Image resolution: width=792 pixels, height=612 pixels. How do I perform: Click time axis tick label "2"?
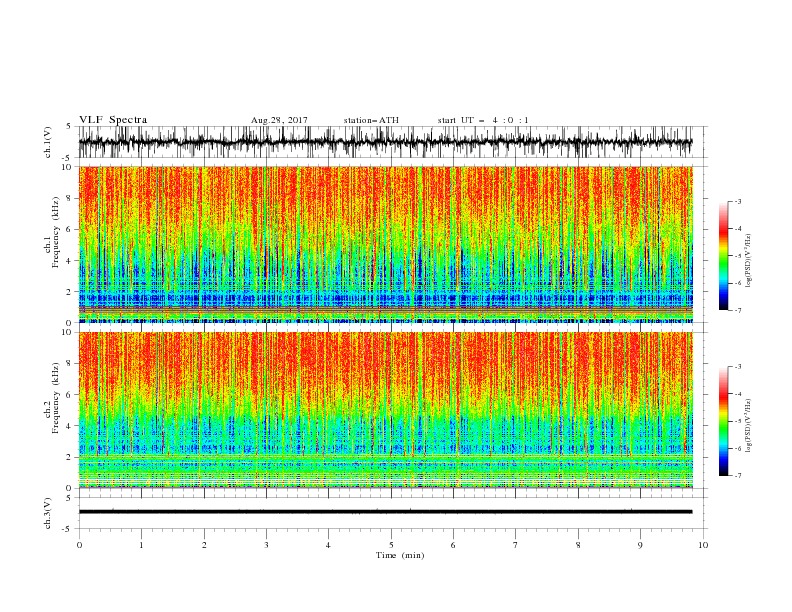coord(204,545)
